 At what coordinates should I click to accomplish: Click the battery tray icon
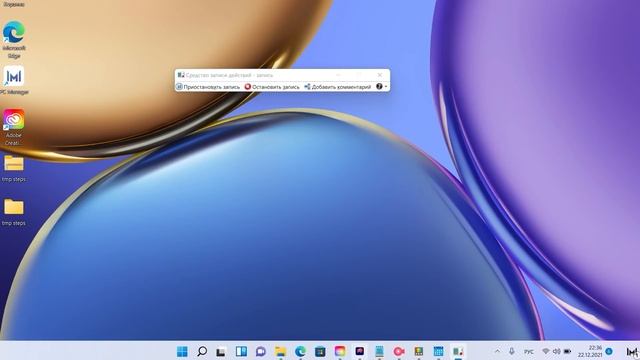(x=567, y=351)
